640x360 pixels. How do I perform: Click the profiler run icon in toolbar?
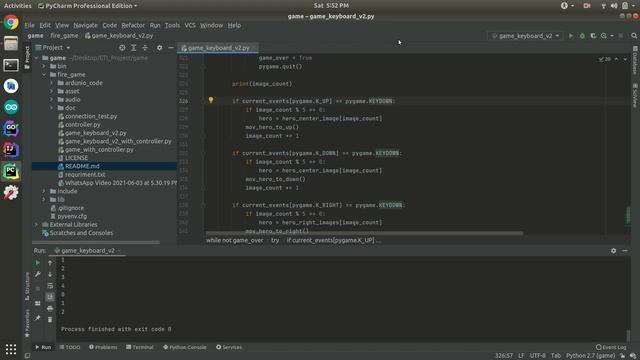click(x=604, y=36)
